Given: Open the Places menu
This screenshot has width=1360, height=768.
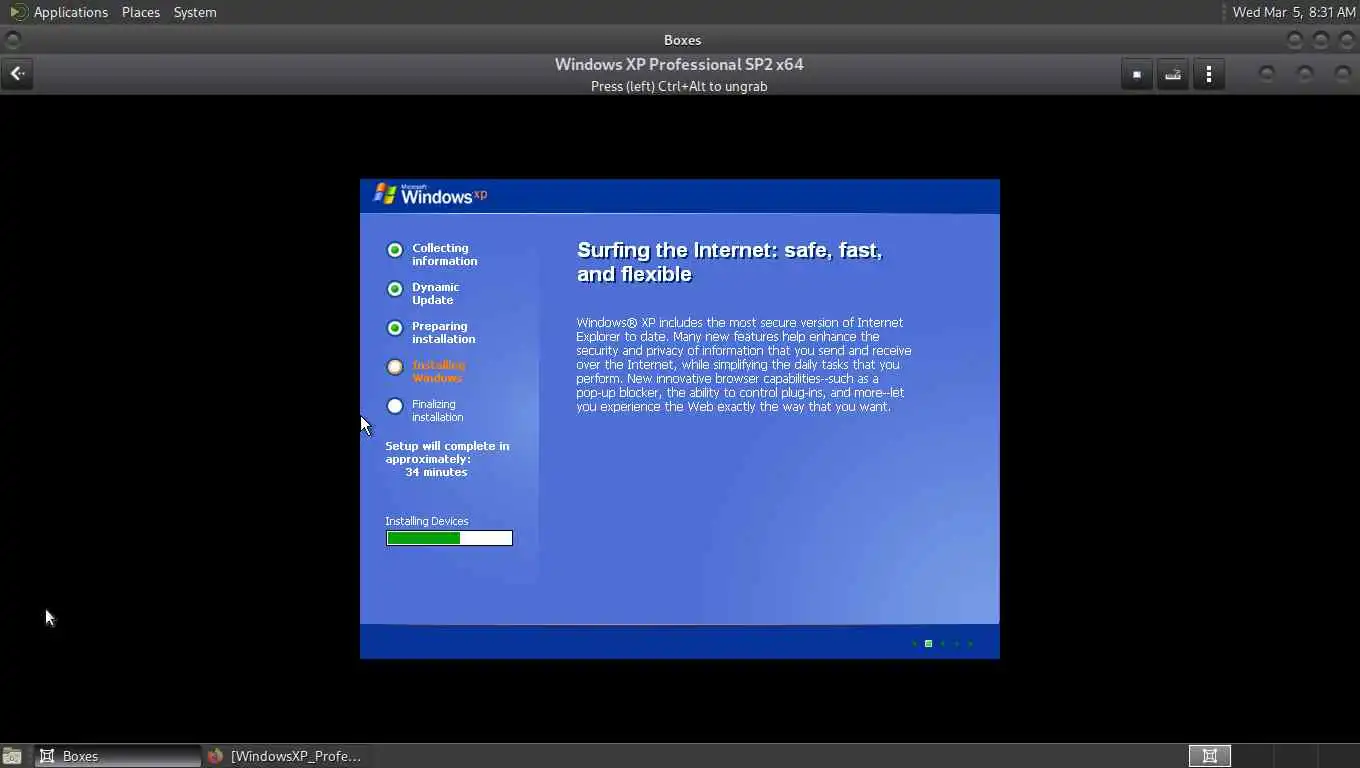Looking at the screenshot, I should (140, 12).
